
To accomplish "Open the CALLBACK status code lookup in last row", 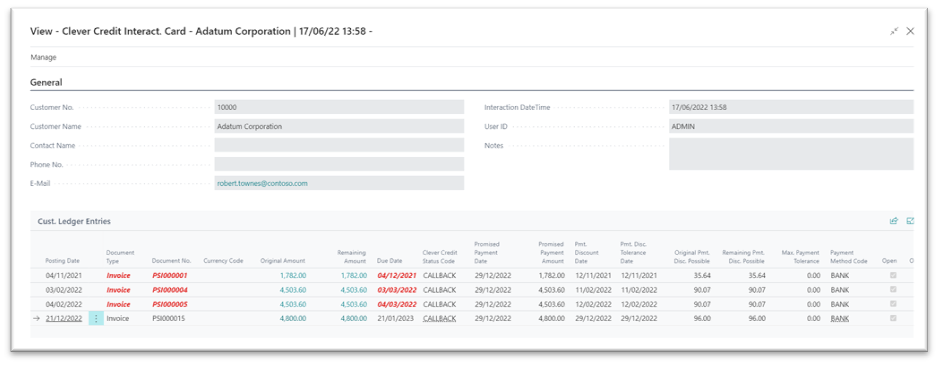I will (x=439, y=319).
